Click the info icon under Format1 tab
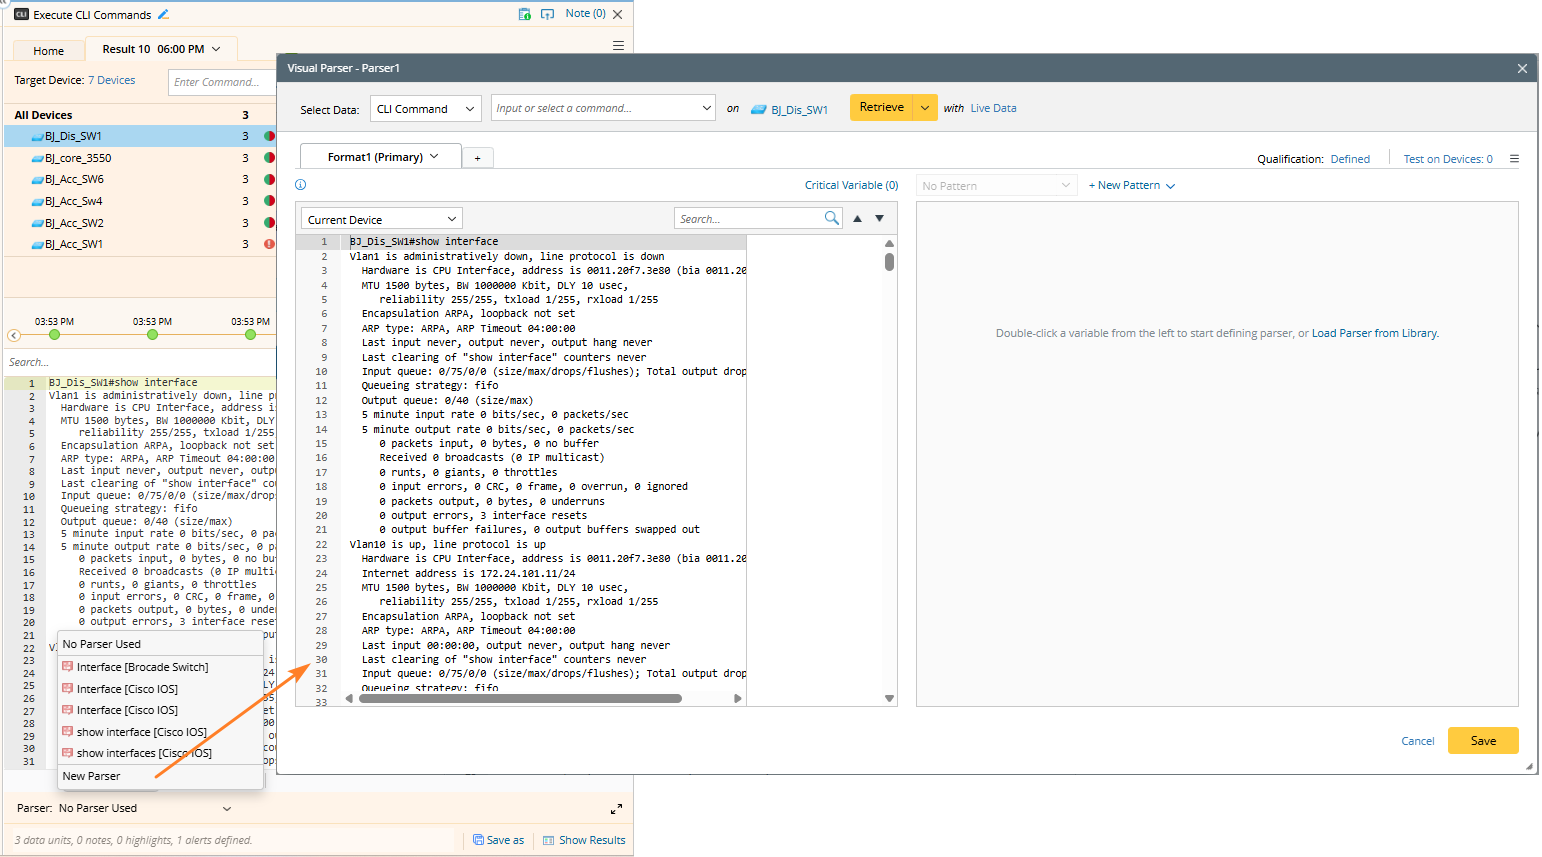Image resolution: width=1542 pixels, height=857 pixels. click(x=301, y=185)
